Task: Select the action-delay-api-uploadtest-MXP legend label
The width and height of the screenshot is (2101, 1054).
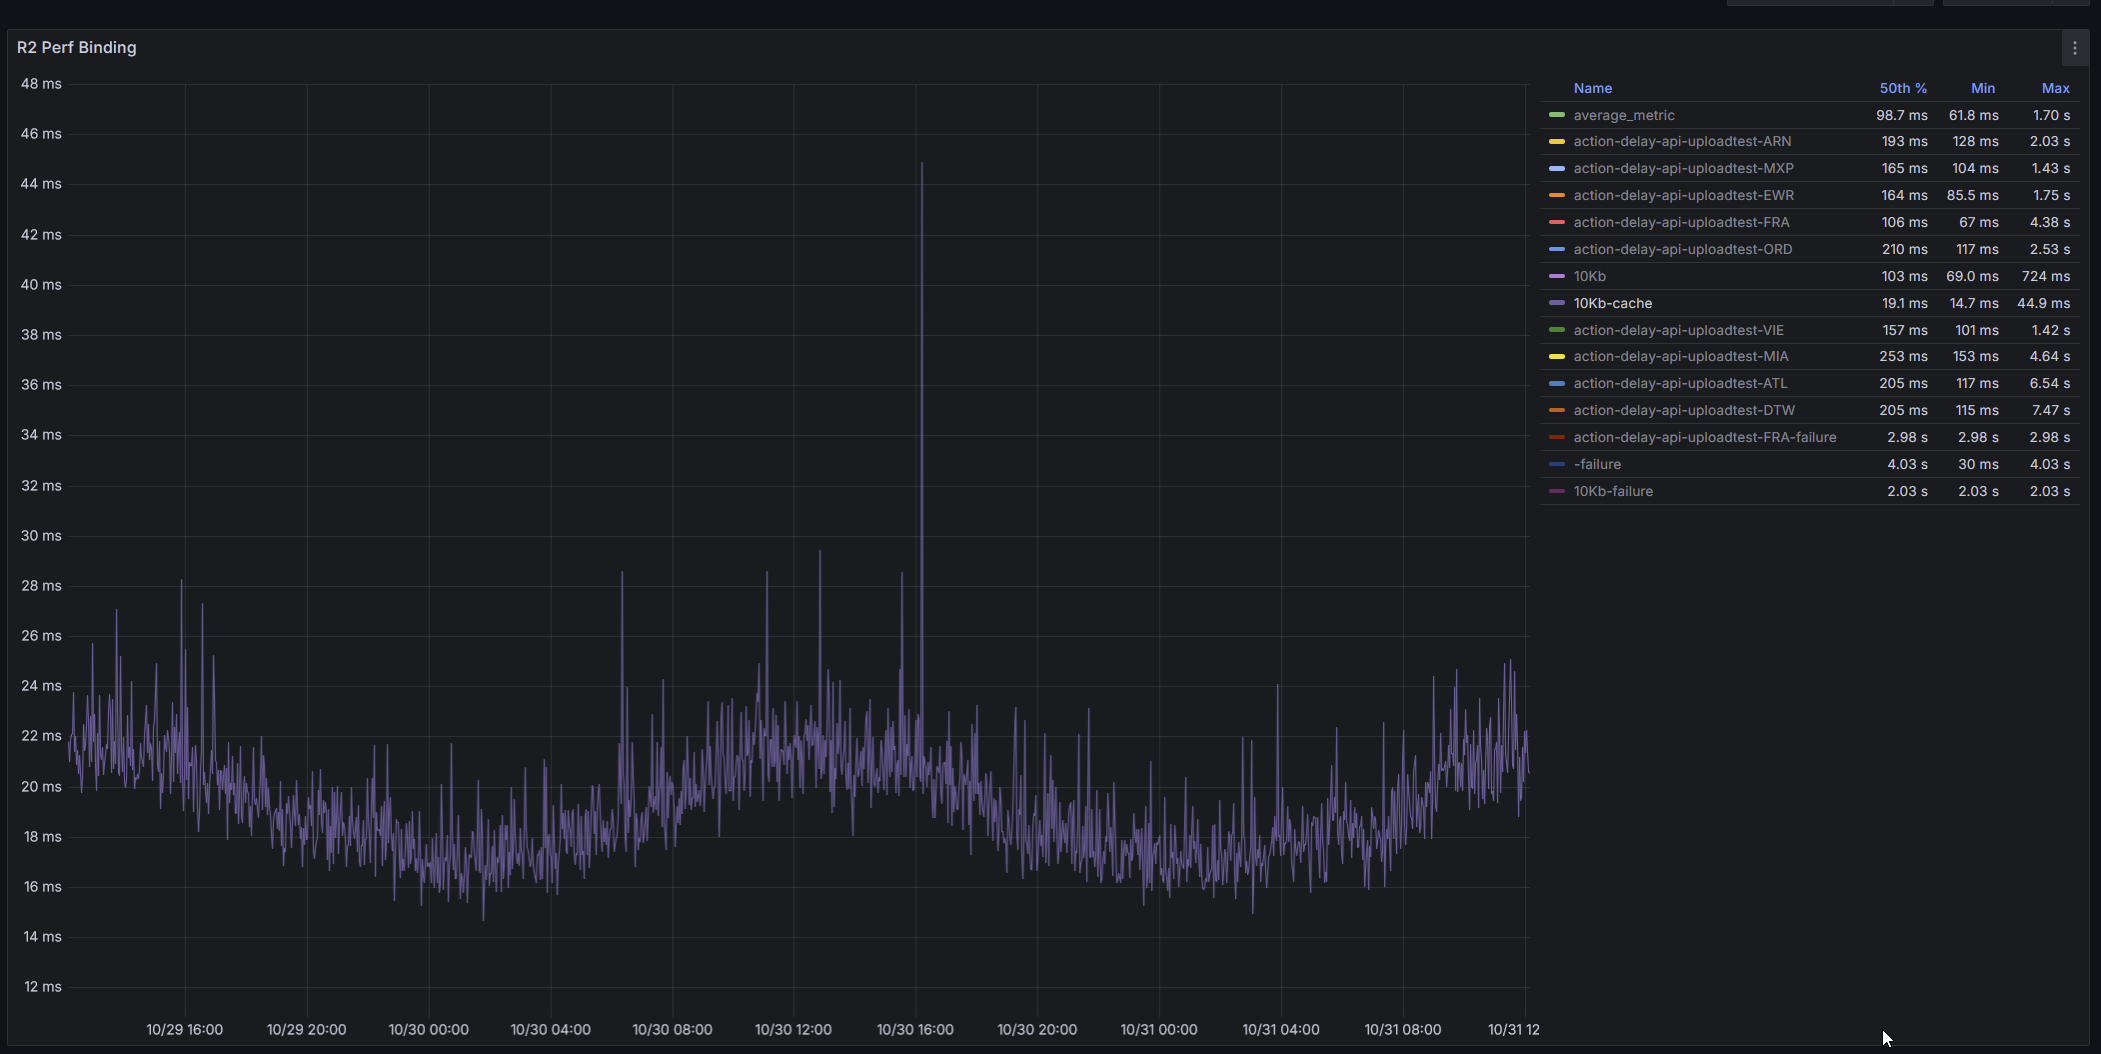Action: (x=1685, y=168)
